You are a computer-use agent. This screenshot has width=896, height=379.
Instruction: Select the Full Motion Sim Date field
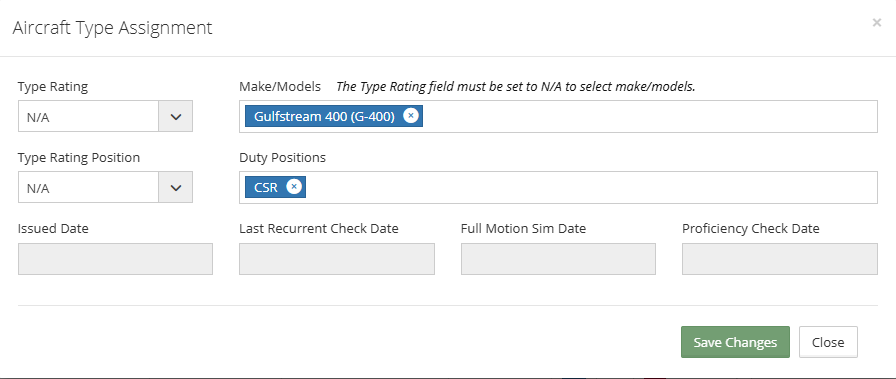click(558, 259)
